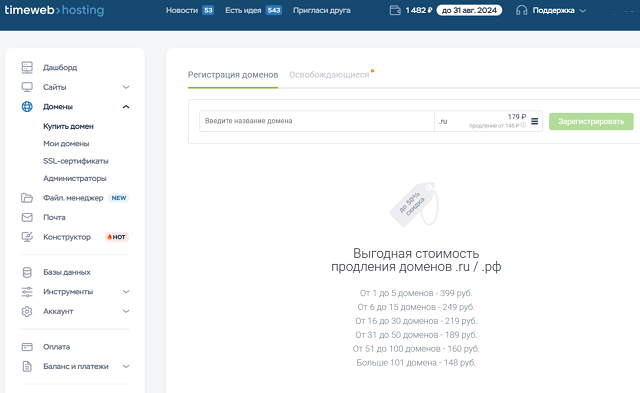The width and height of the screenshot is (640, 393).
Task: Click text Больше 101 домена - 148 руб.
Action: tap(416, 362)
